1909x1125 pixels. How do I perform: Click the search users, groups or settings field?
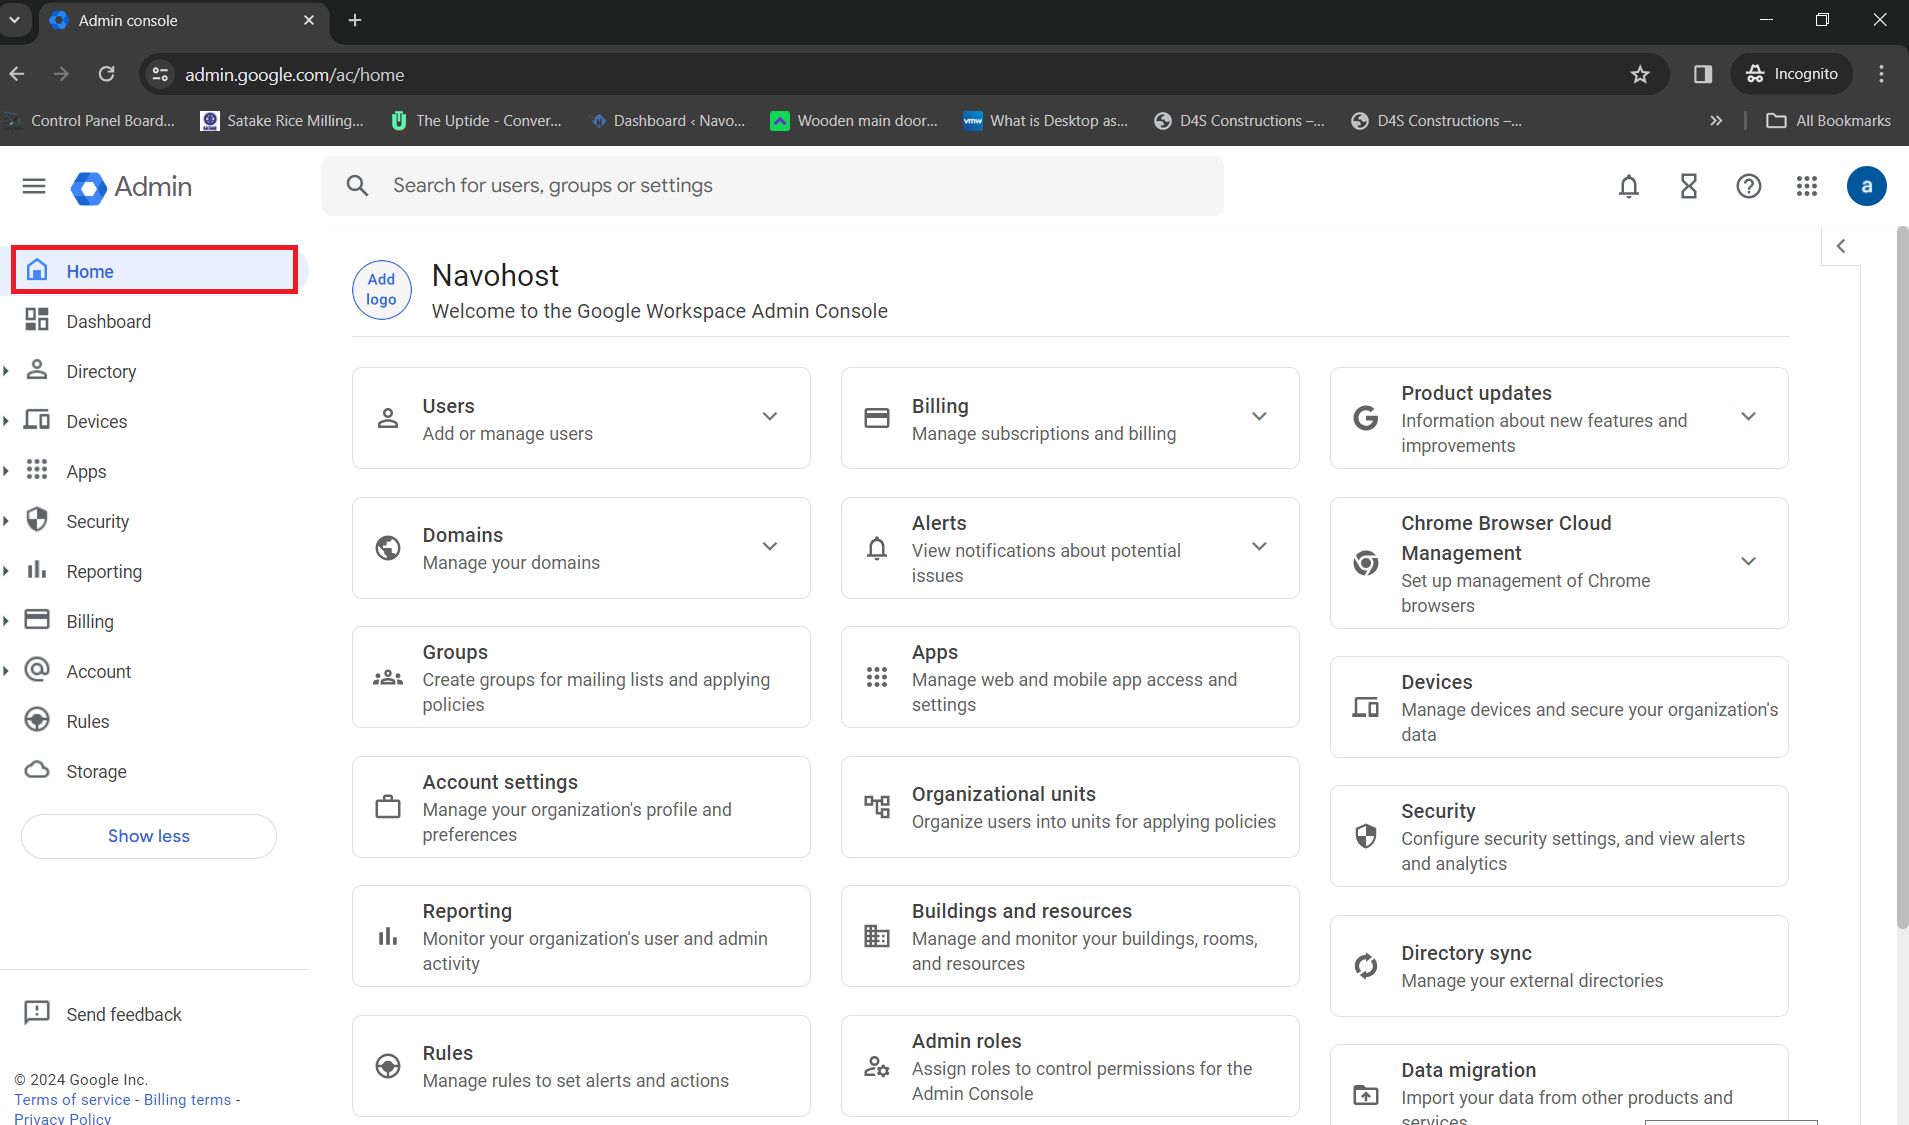773,186
